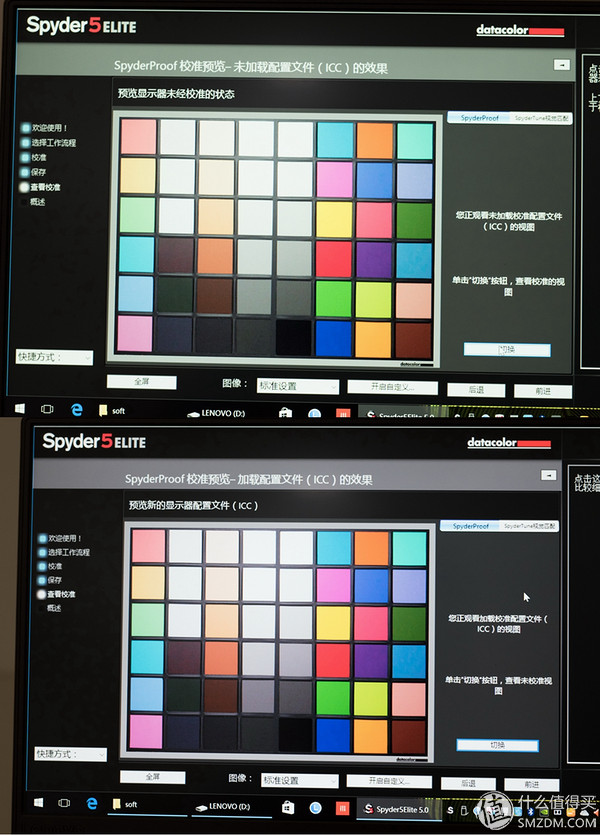The image size is (600, 835).
Task: Click 开启自定义 button in the lower window
Action: click(389, 781)
